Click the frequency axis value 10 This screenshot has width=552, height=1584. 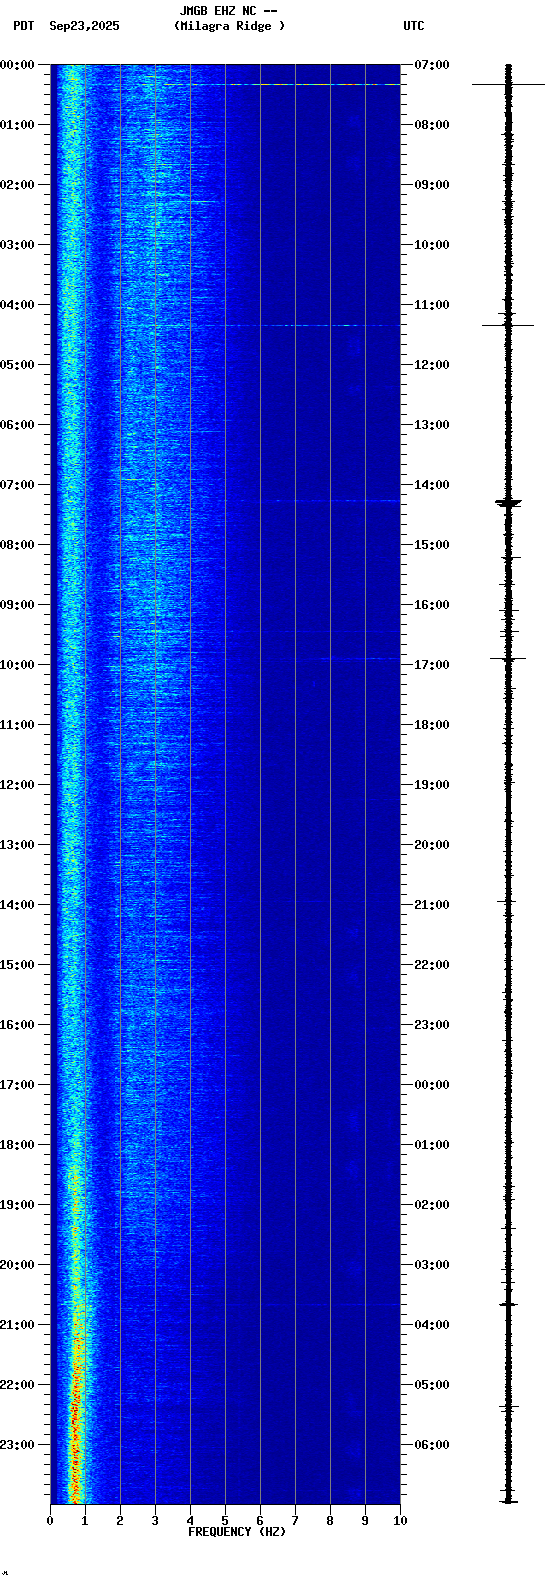tap(400, 1521)
